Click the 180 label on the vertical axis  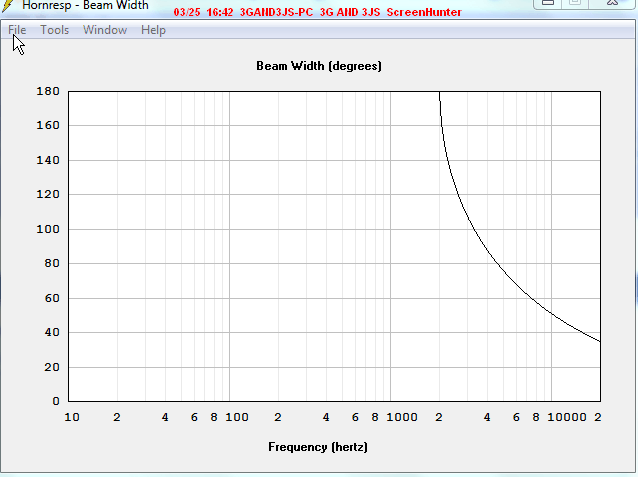tap(48, 91)
